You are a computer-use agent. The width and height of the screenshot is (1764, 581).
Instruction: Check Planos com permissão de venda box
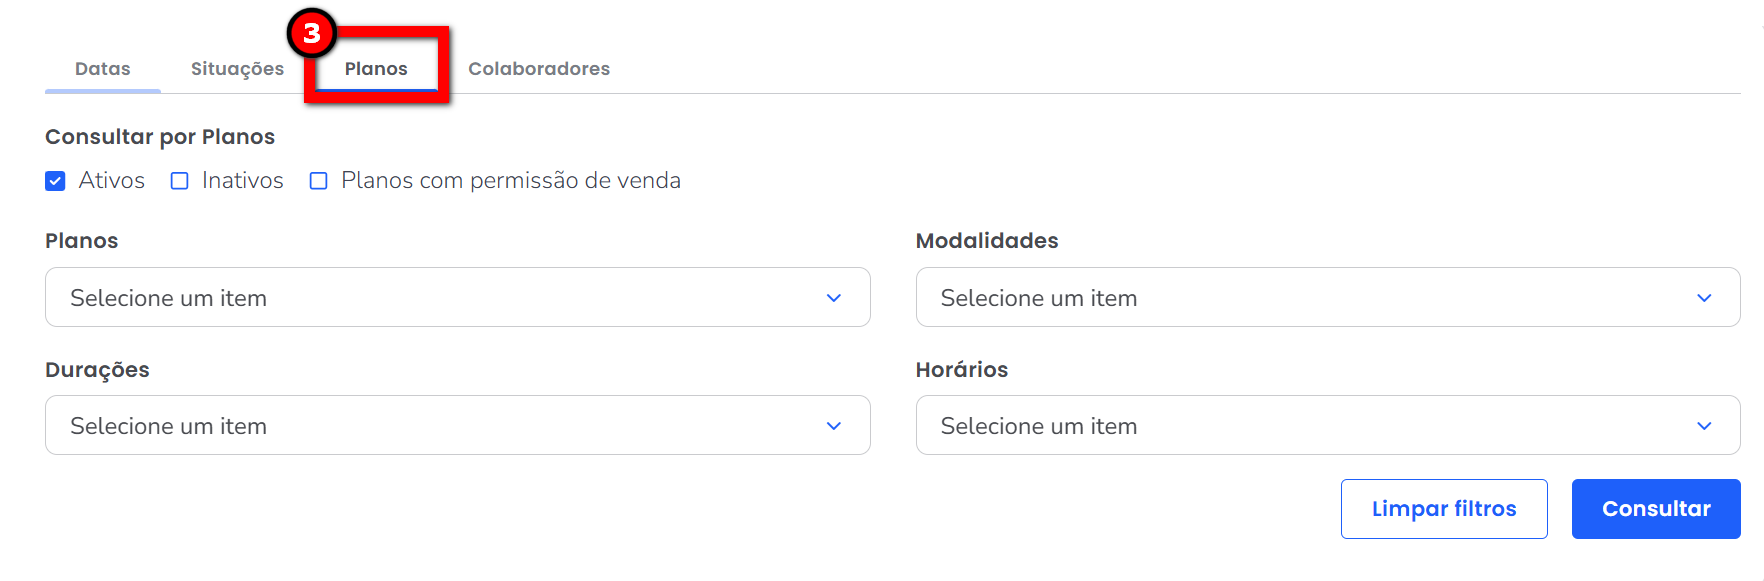(319, 181)
